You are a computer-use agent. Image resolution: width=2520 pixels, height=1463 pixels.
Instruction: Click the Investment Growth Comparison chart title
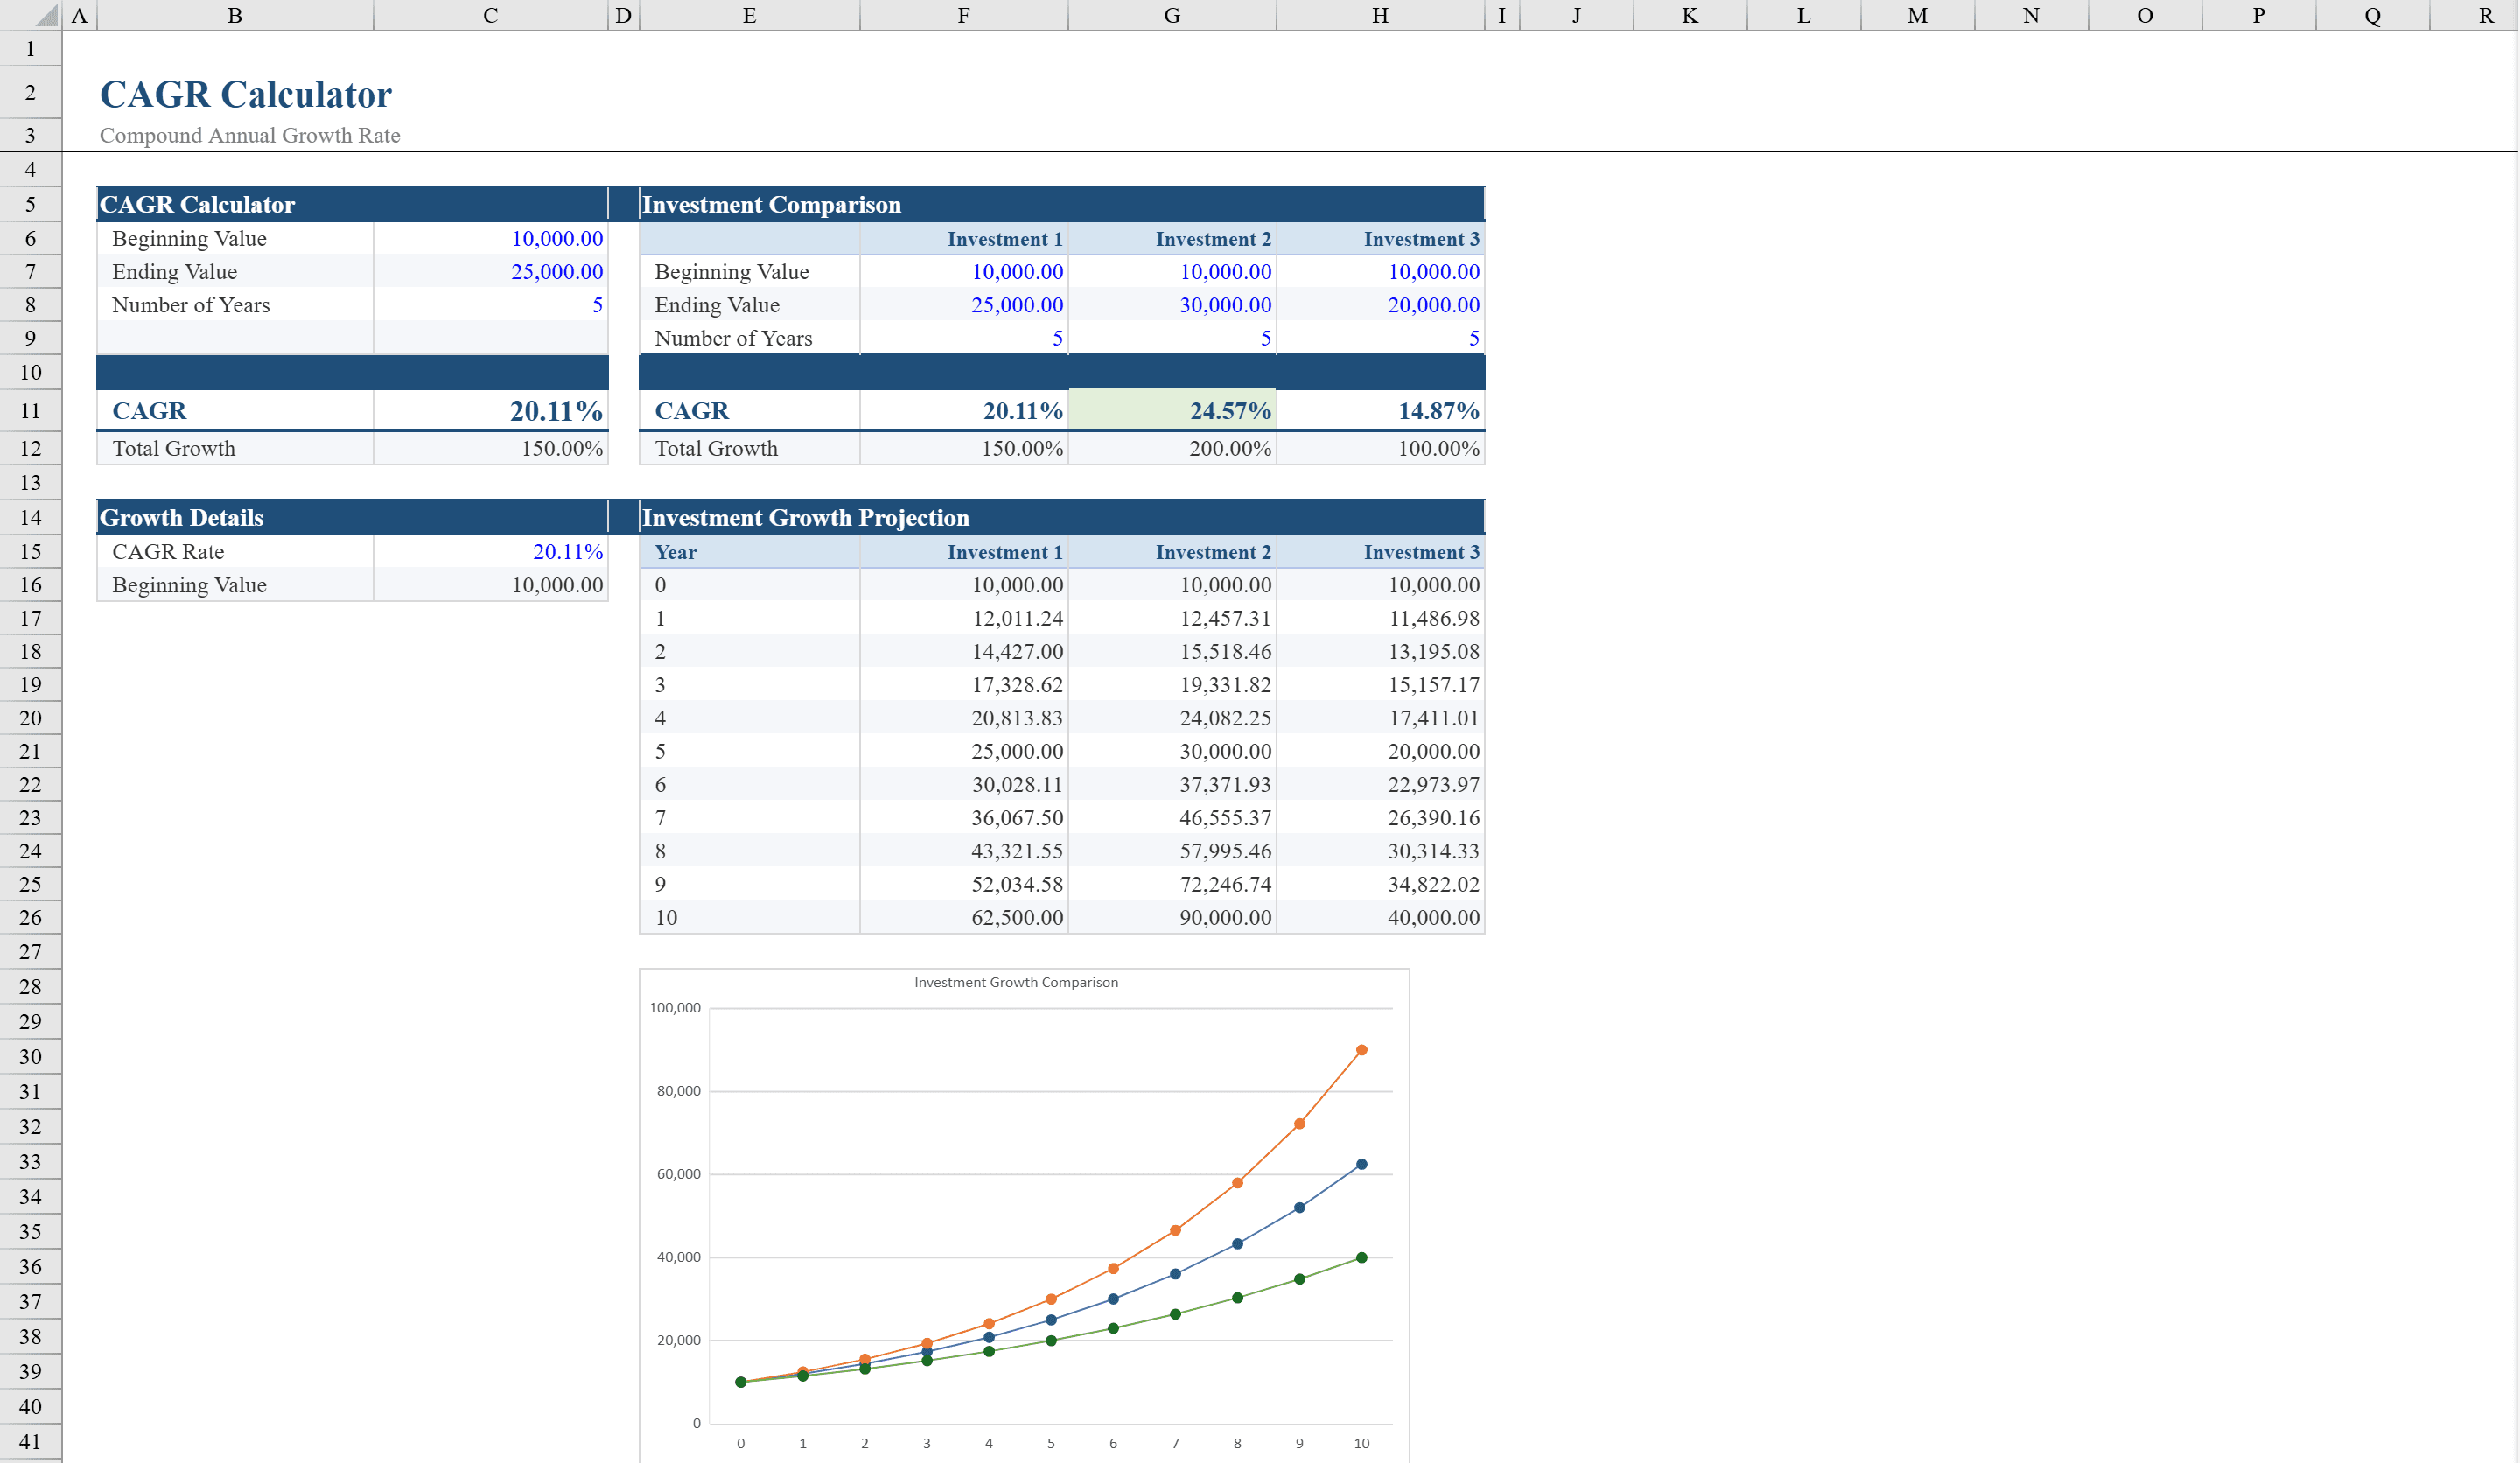pos(1017,982)
